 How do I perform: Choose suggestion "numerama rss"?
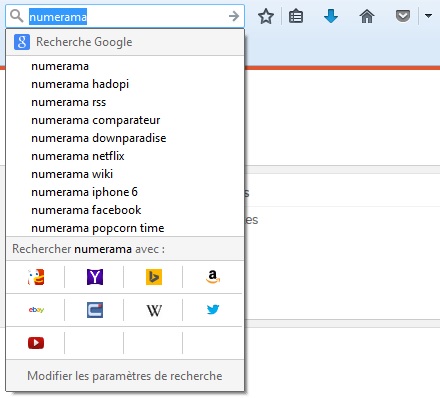pos(125,102)
